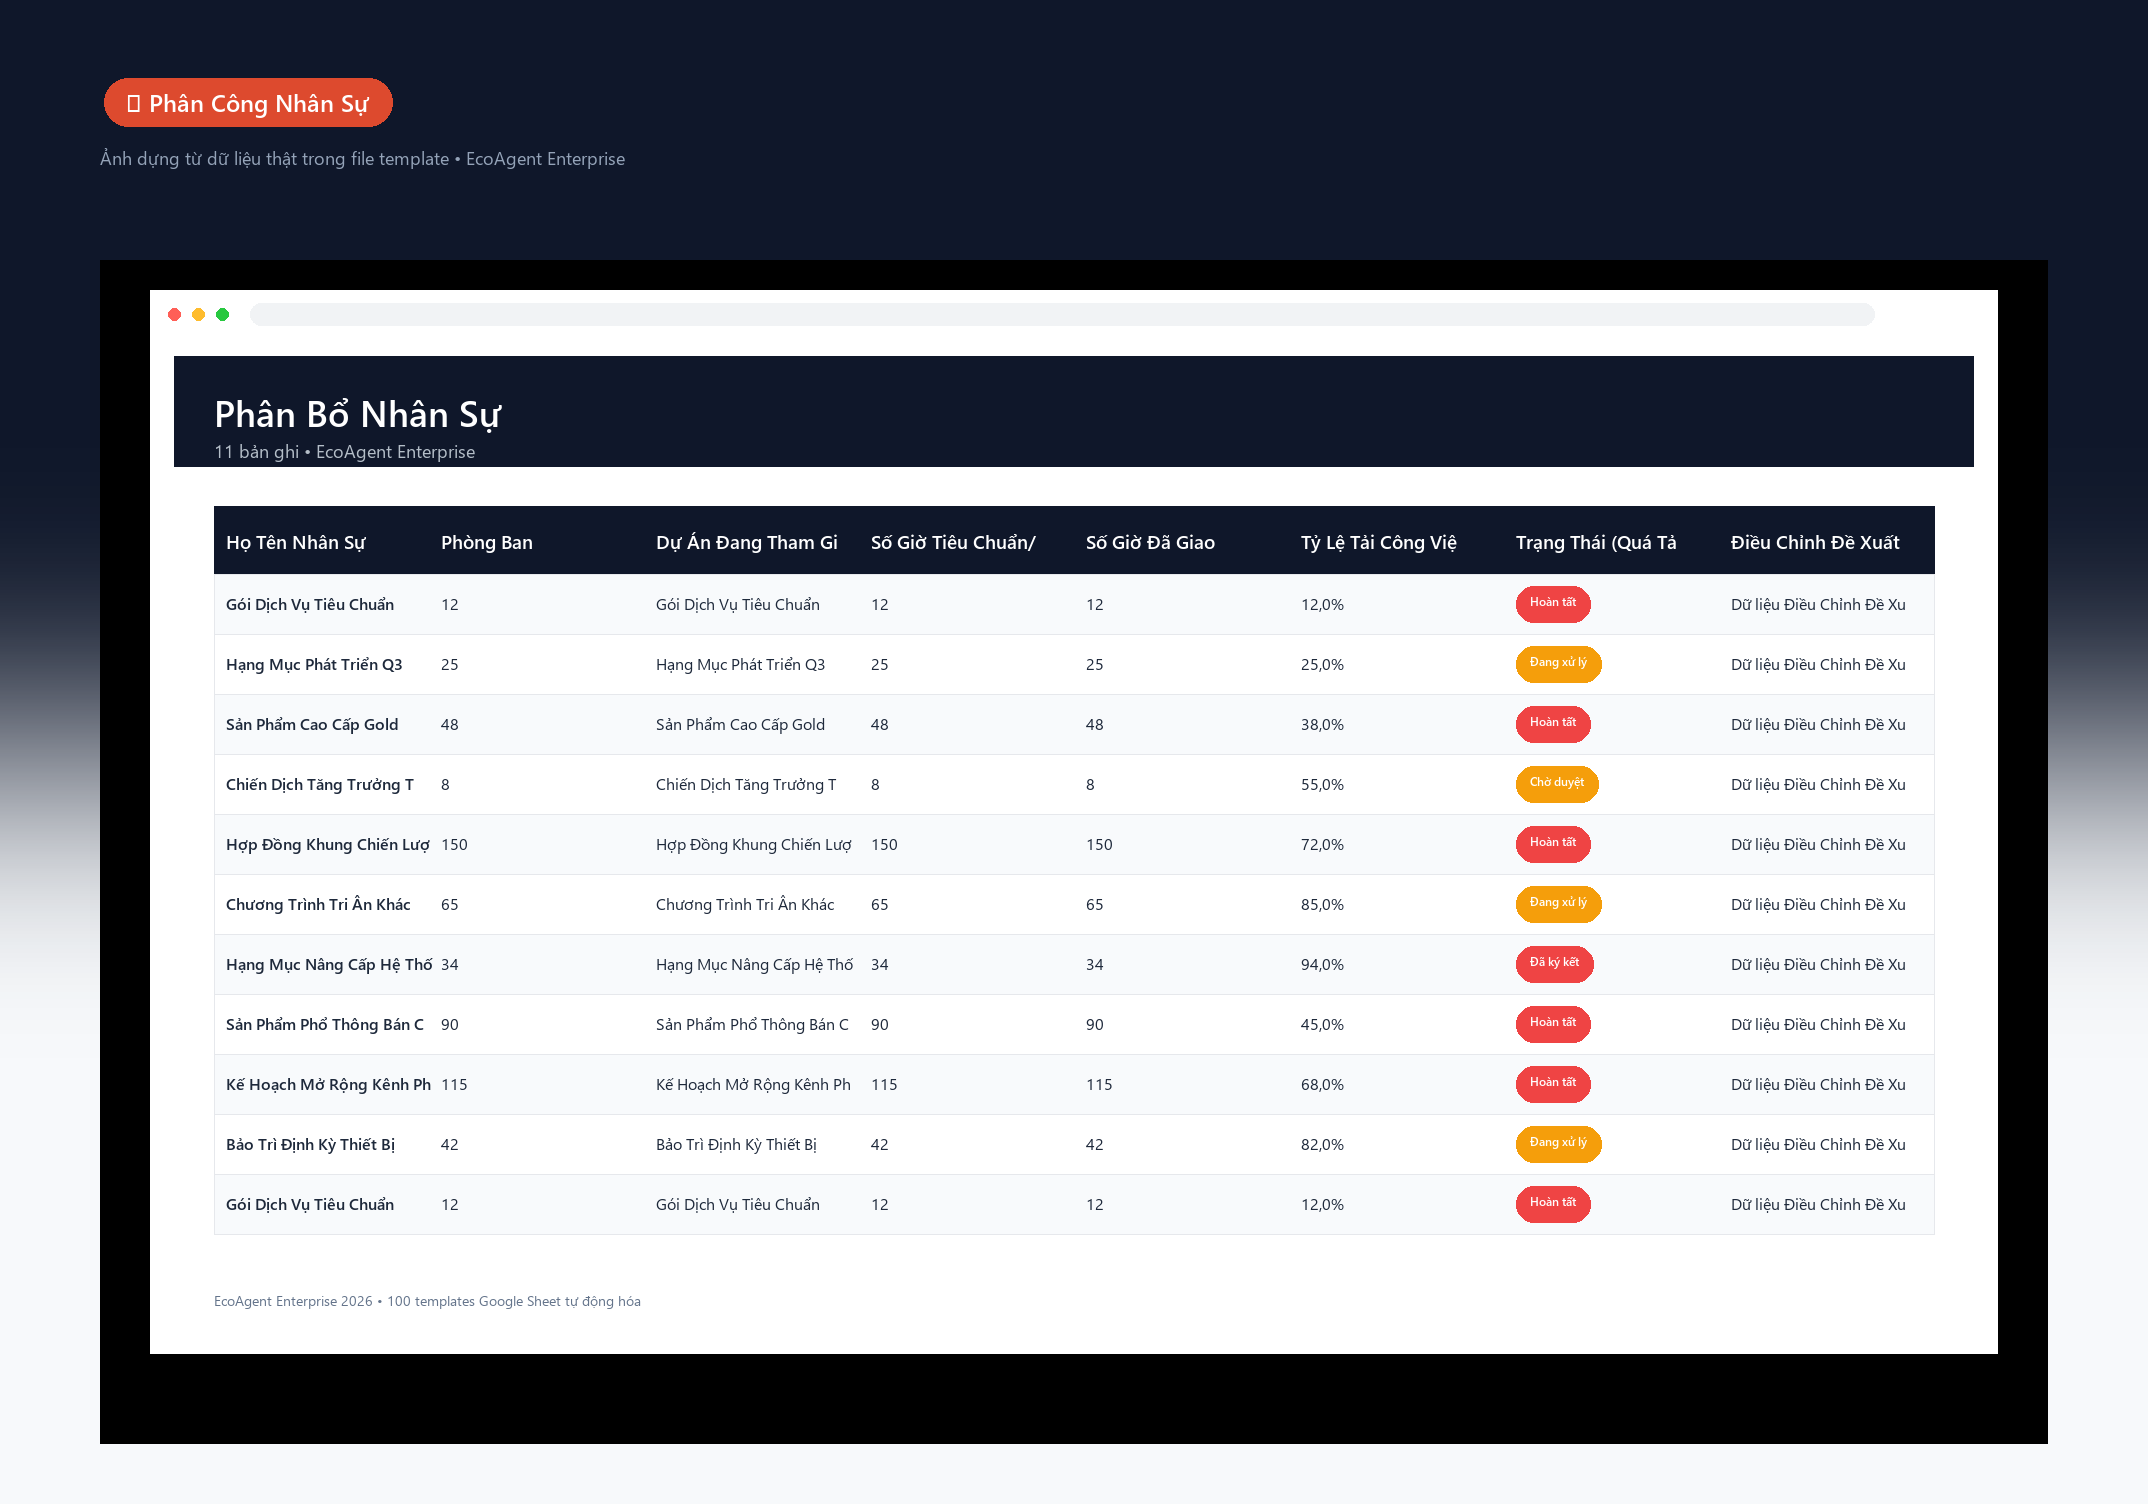Screen dimensions: 2148x1504
Task: Click Hoàn tất badge in the 68,0% row
Action: [1553, 1083]
